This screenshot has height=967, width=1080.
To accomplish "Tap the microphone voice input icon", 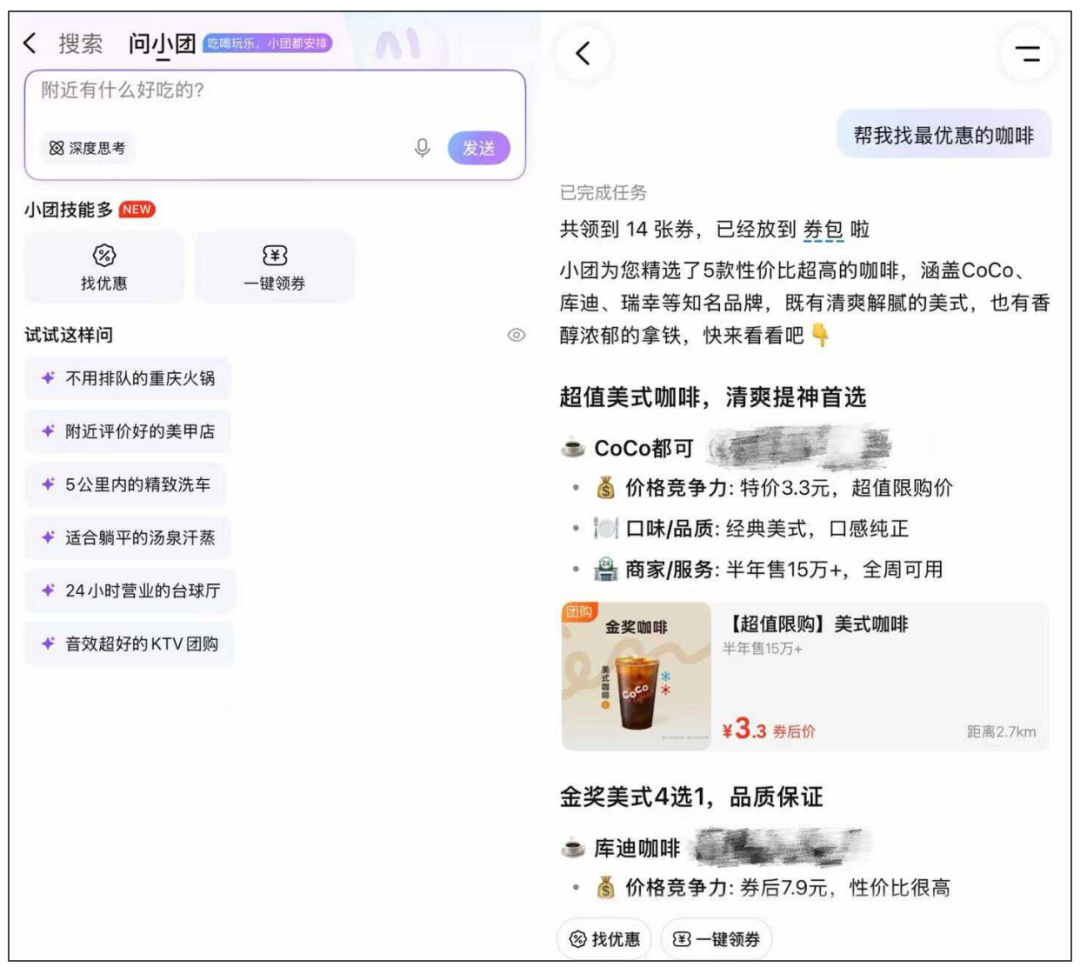I will pyautogui.click(x=422, y=148).
